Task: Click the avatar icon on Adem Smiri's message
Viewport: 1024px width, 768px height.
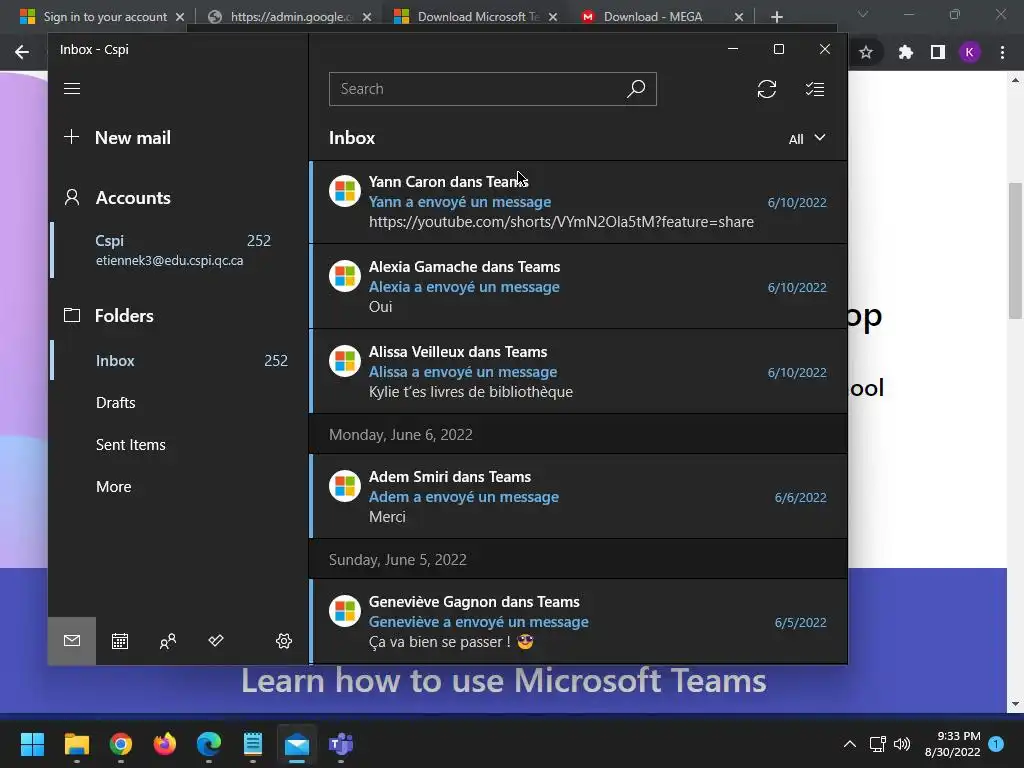Action: click(345, 487)
